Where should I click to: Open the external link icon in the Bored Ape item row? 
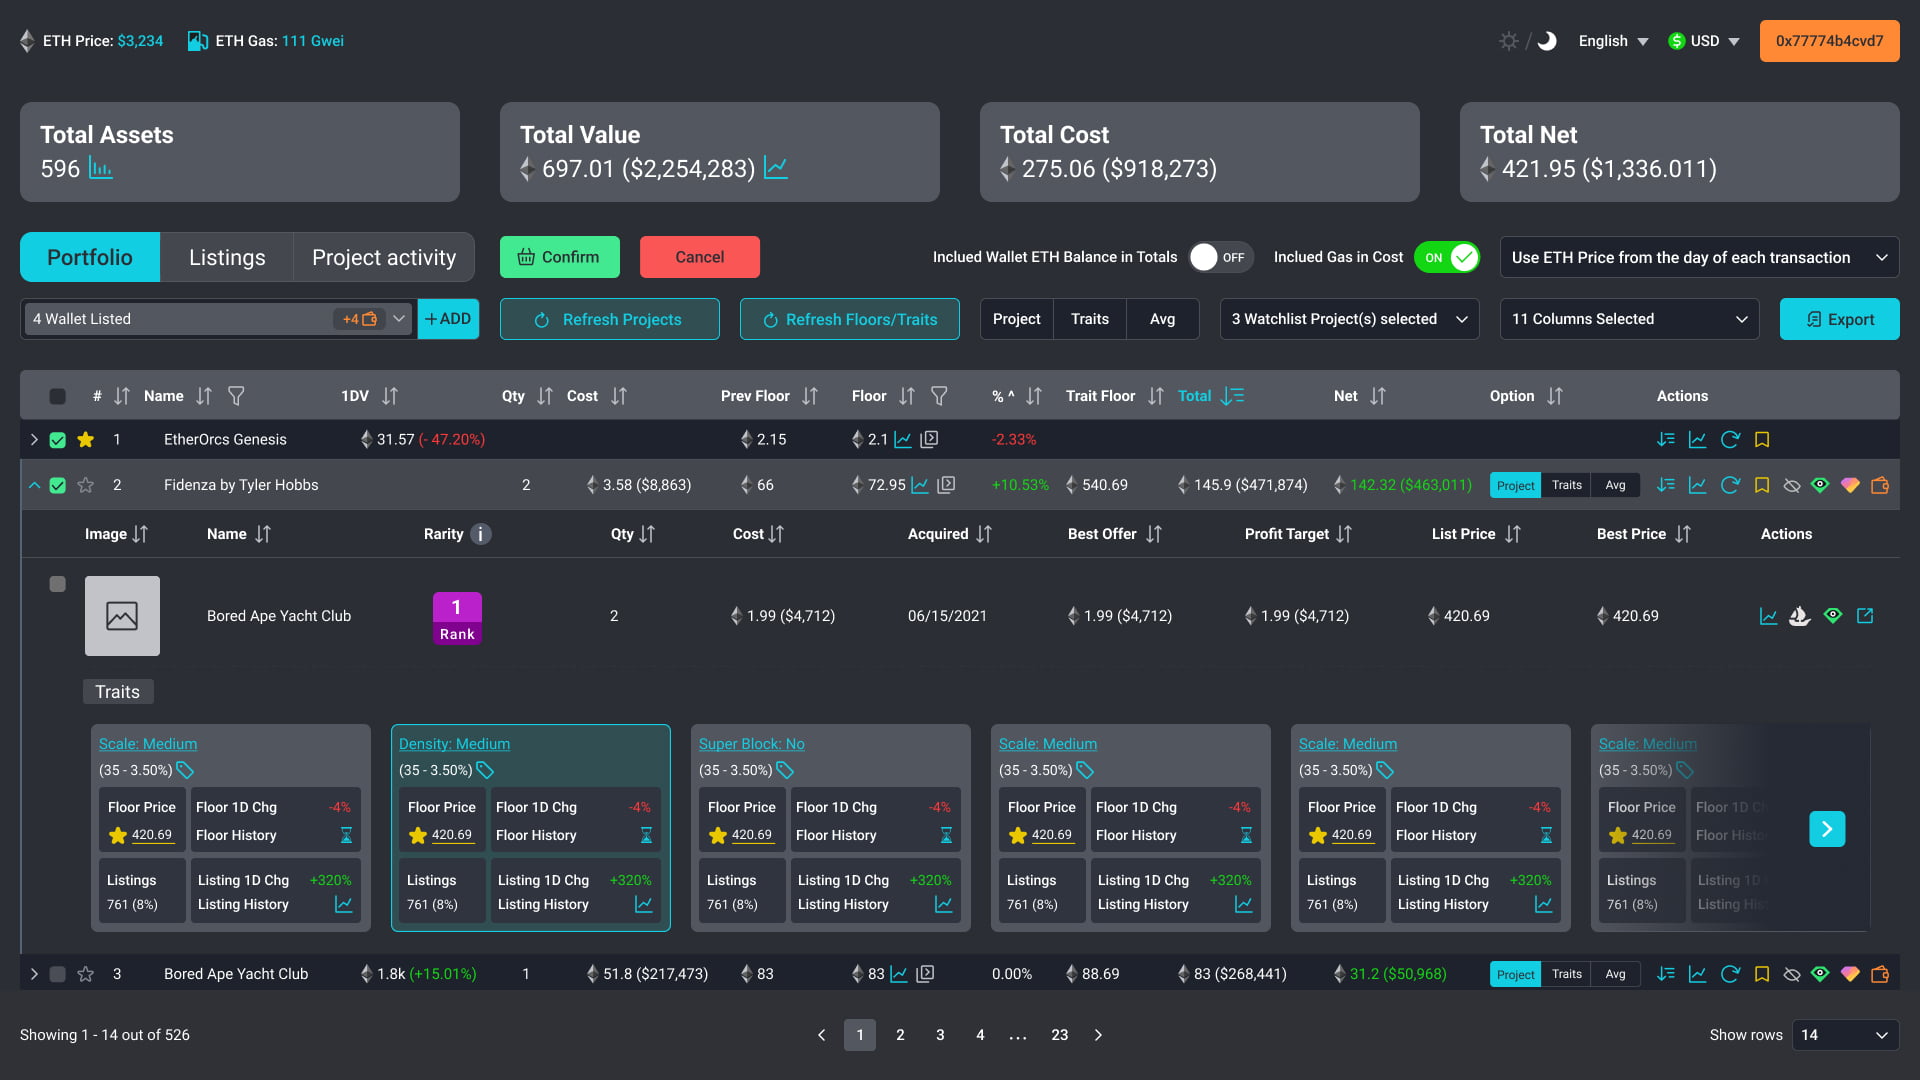click(1865, 616)
